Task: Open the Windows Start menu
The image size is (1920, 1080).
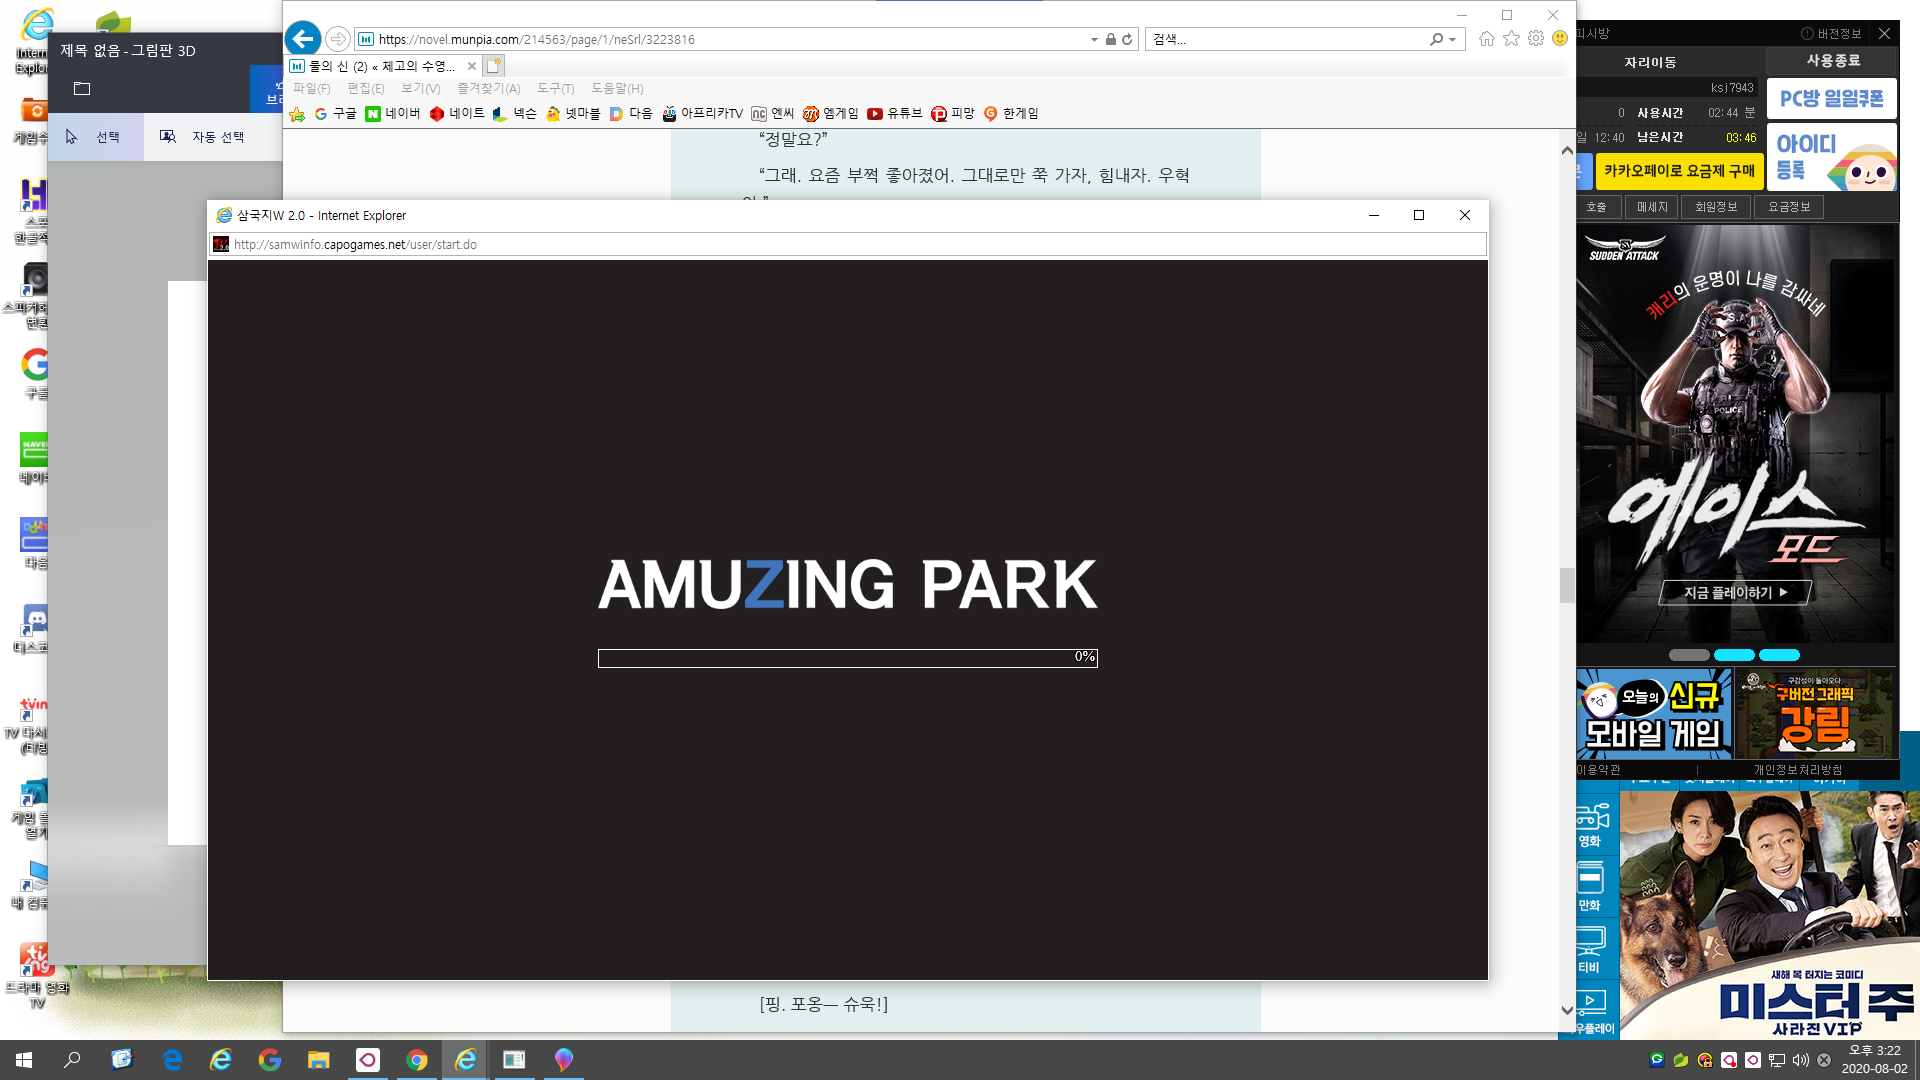Action: coord(24,1060)
